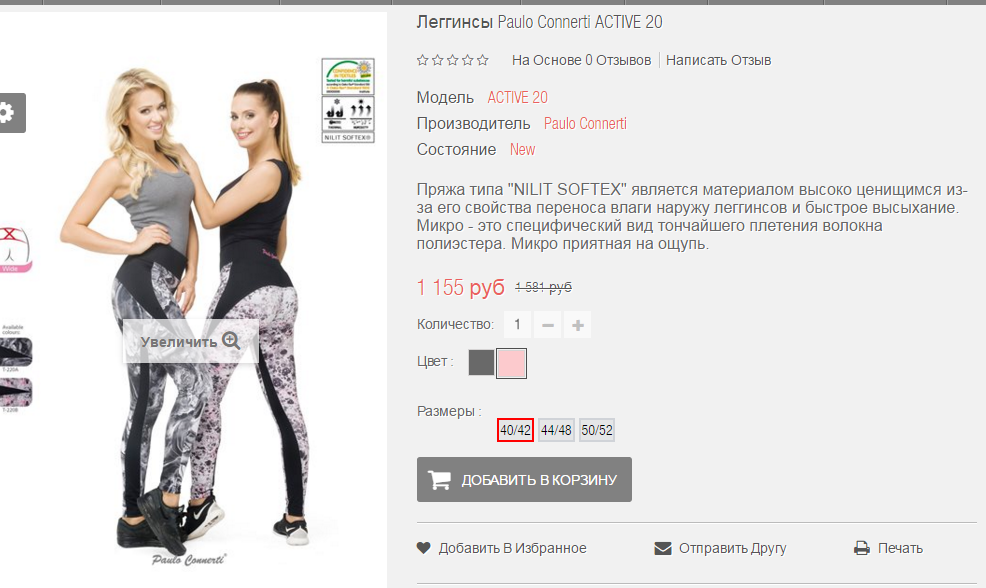This screenshot has width=986, height=588.
Task: Decrease quantity with minus button
Action: 548,325
